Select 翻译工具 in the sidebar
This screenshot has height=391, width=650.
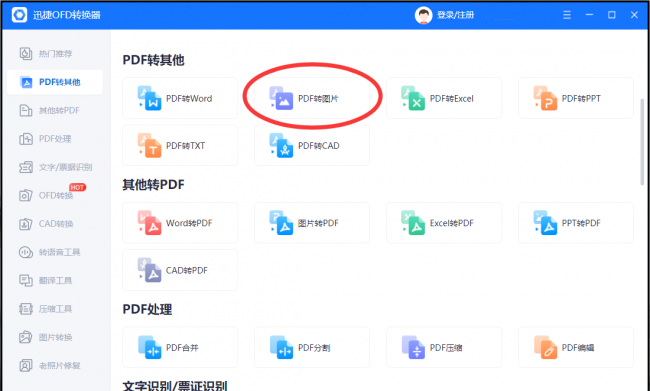(55, 280)
